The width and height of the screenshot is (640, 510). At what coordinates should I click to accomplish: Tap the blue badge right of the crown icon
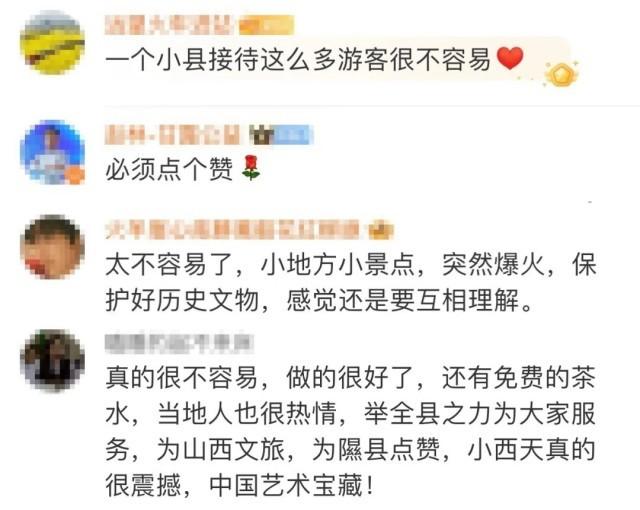(292, 135)
